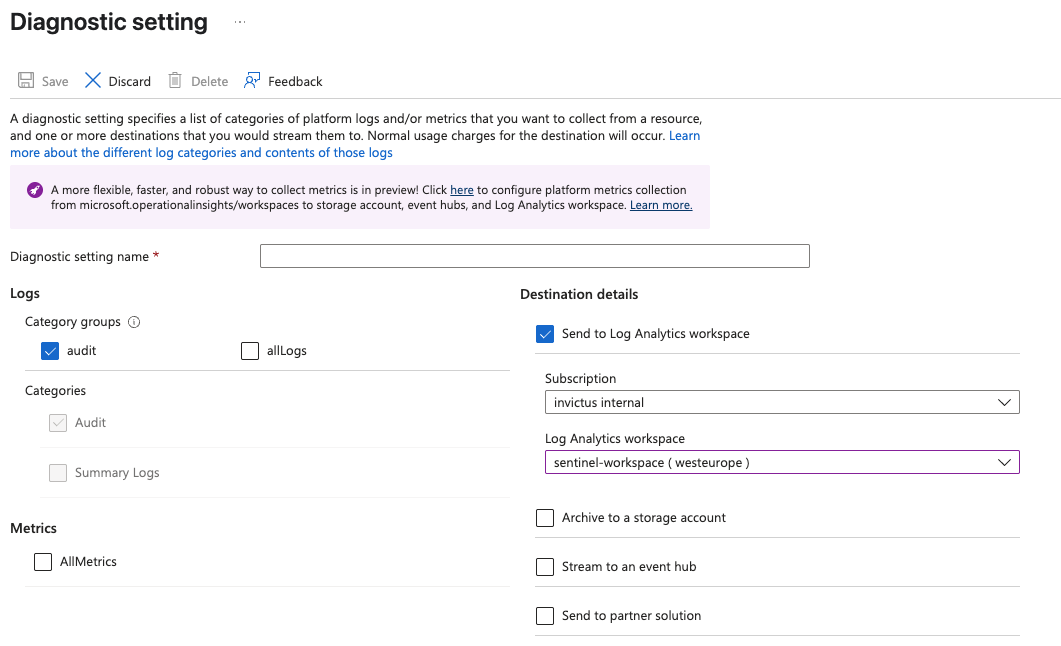Open the log categories documentation link
Screen dimensions: 1061x646
click(201, 153)
